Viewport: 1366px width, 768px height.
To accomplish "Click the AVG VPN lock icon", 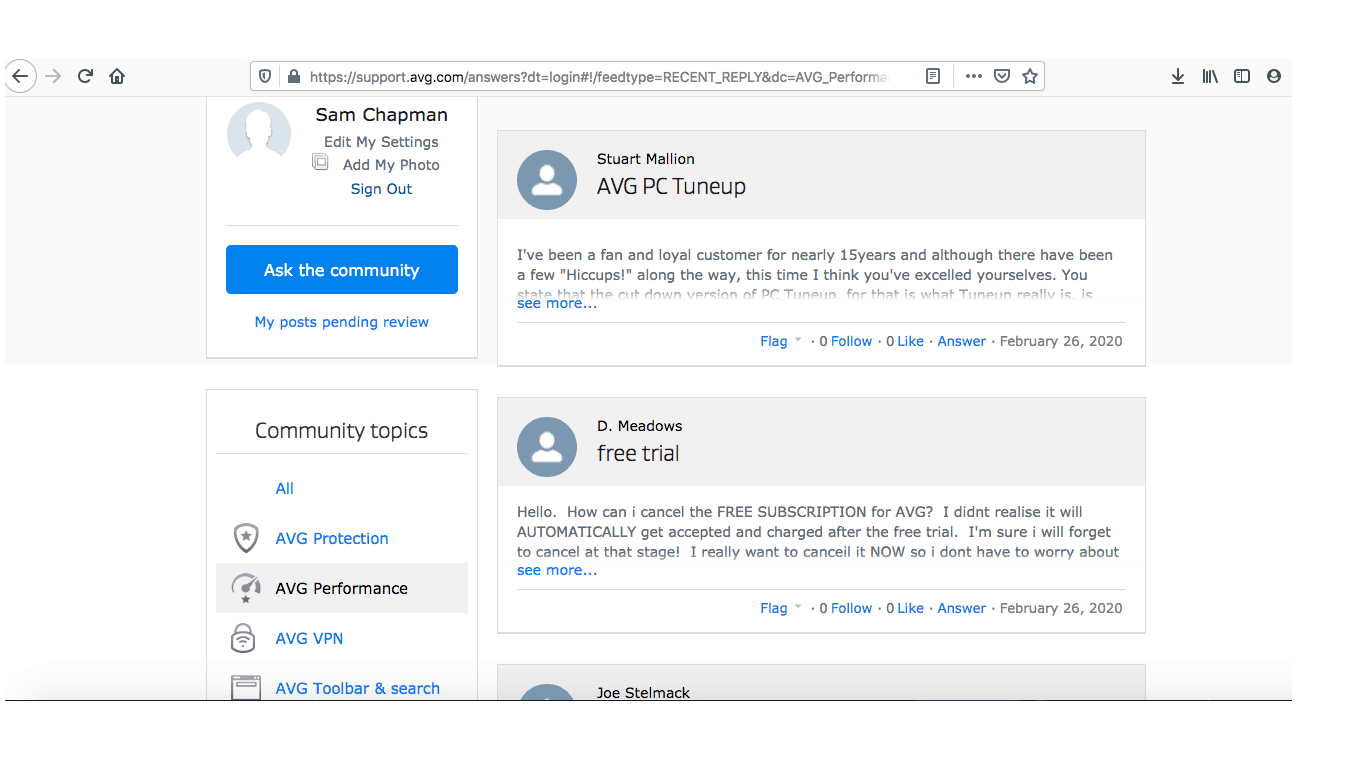I will point(243,638).
